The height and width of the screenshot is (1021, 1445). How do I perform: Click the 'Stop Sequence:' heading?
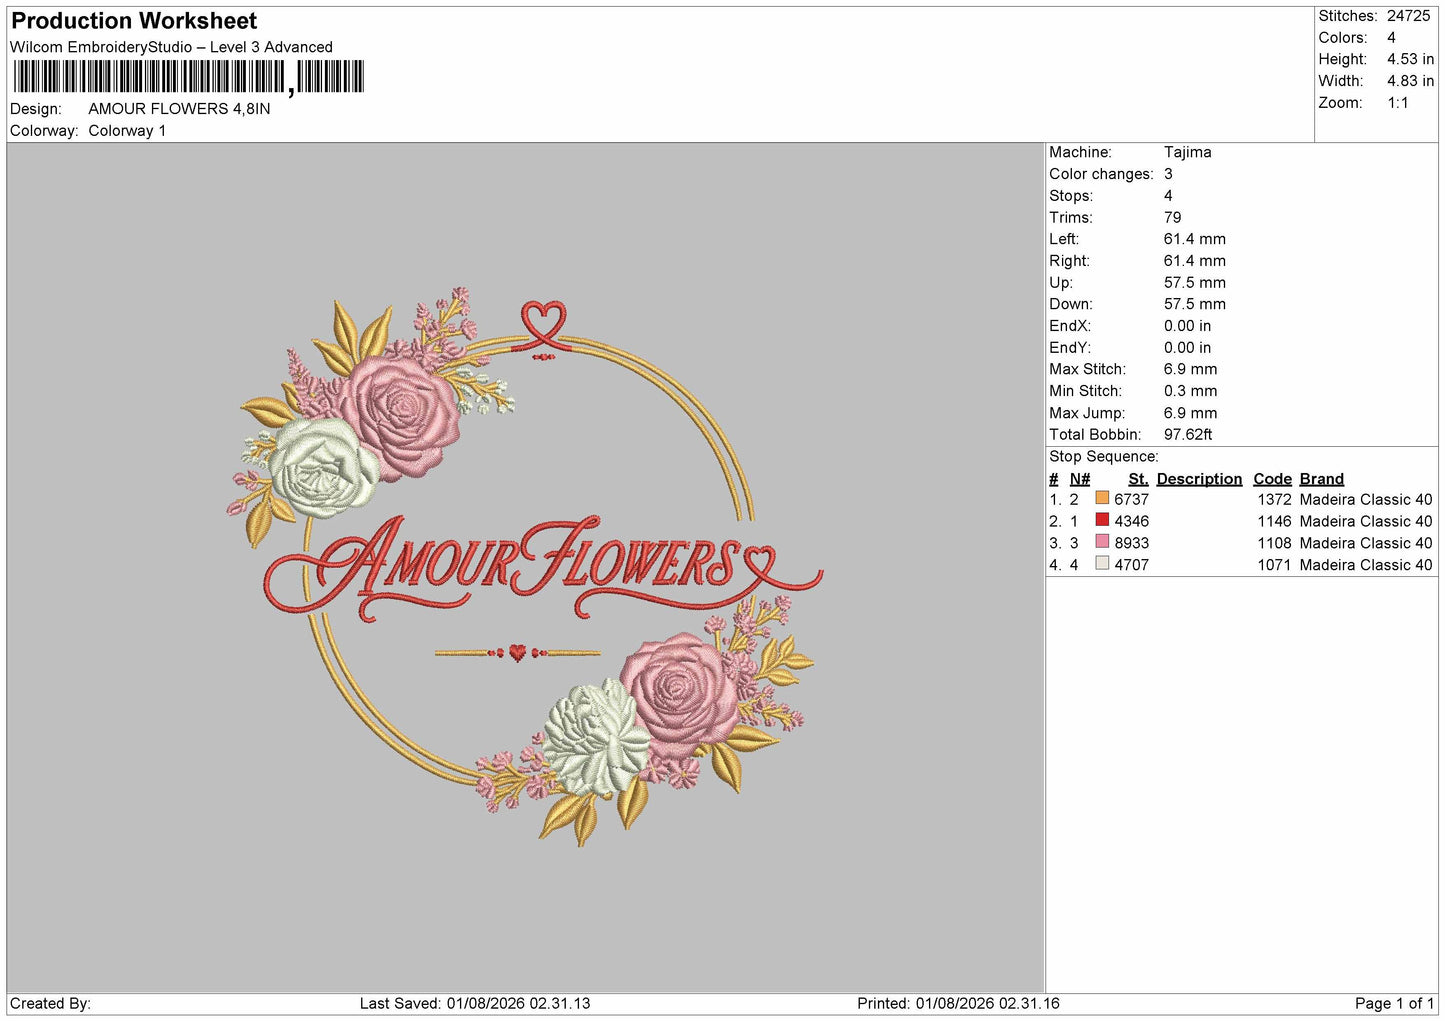click(1103, 457)
